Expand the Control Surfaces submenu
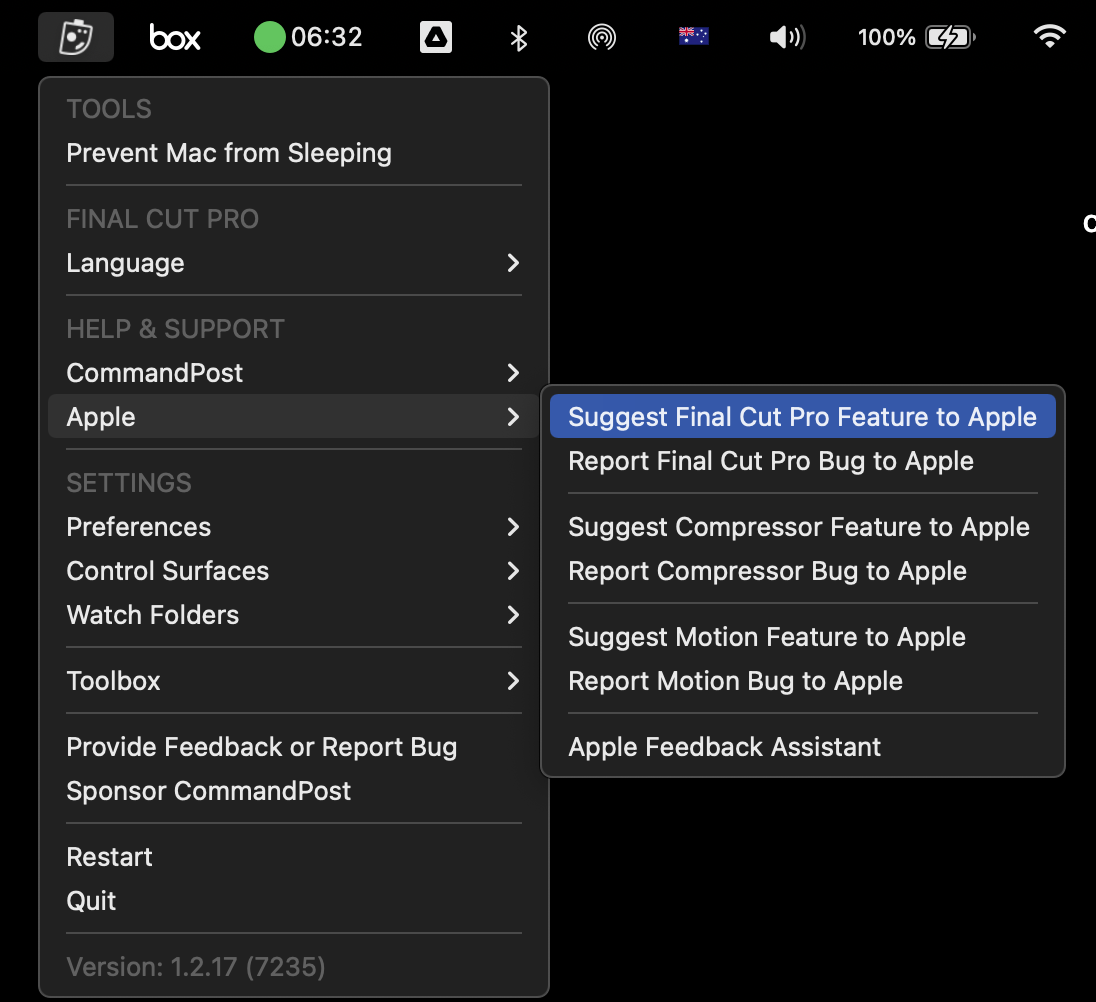The height and width of the screenshot is (1002, 1096). click(x=294, y=571)
